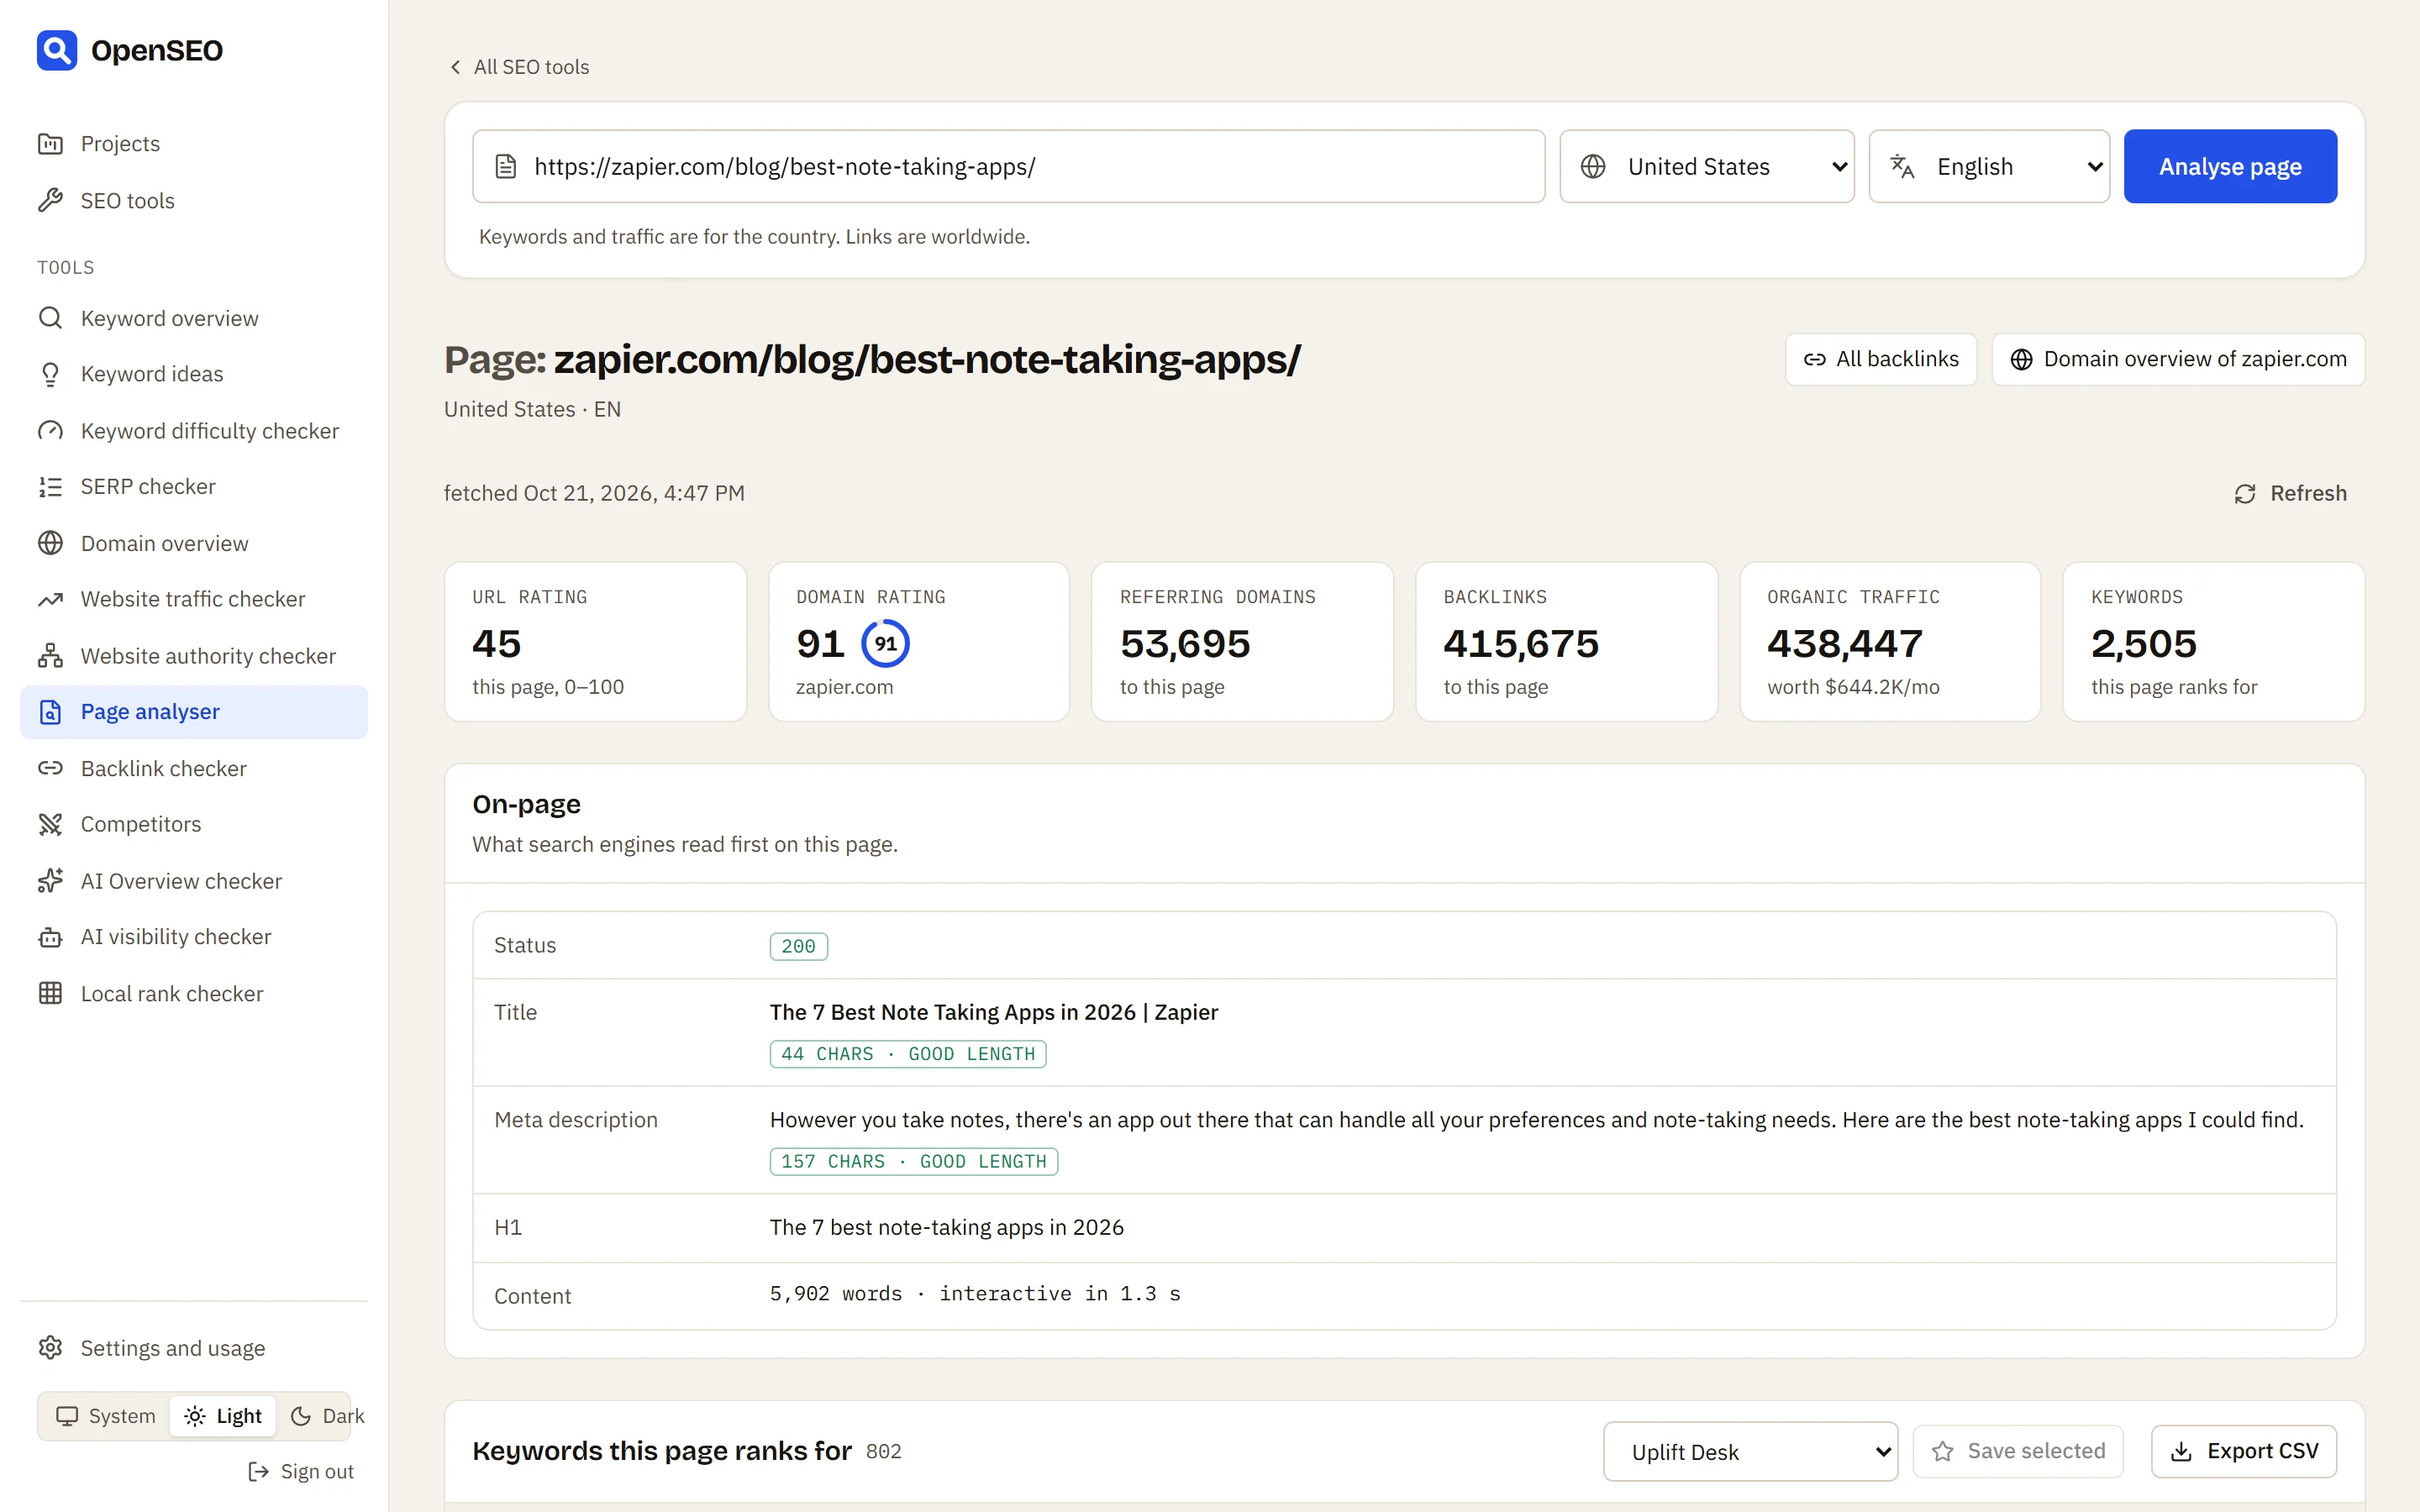This screenshot has height=1512, width=2420.
Task: Click the Domain Rating 91 gauge
Action: (885, 644)
